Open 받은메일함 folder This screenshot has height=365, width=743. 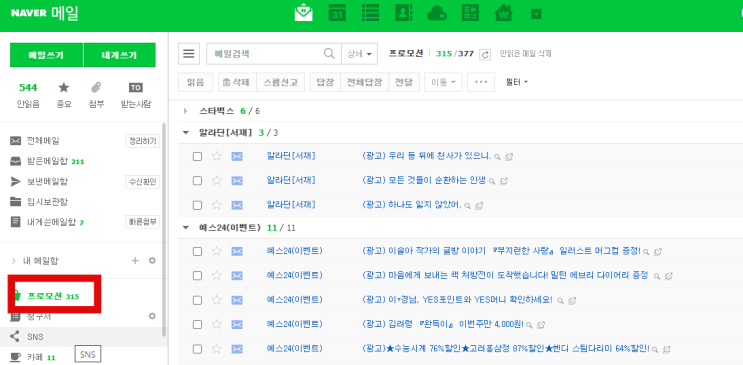coord(46,161)
